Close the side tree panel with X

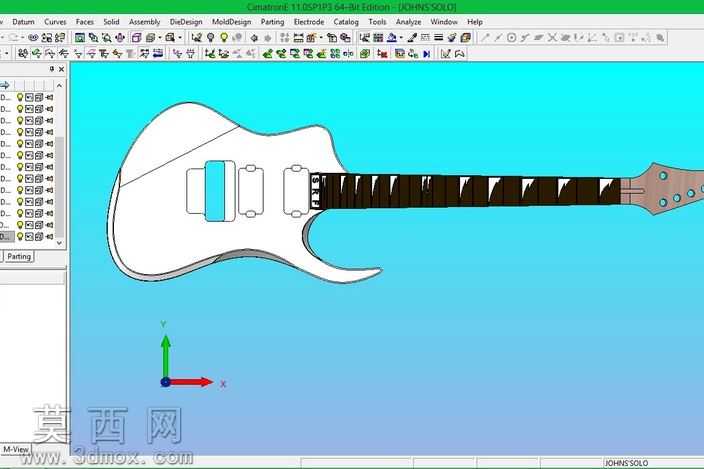point(62,69)
